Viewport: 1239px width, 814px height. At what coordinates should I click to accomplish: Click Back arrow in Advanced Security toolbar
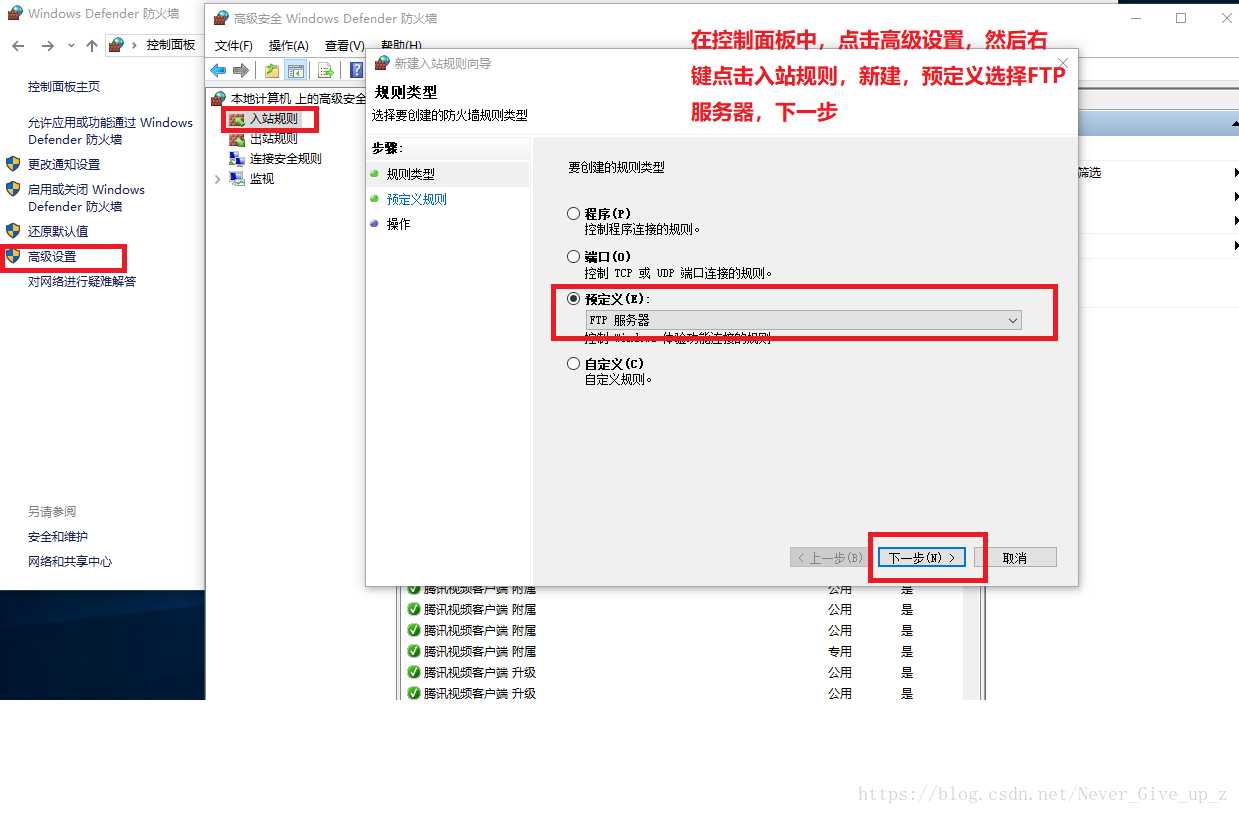point(218,70)
